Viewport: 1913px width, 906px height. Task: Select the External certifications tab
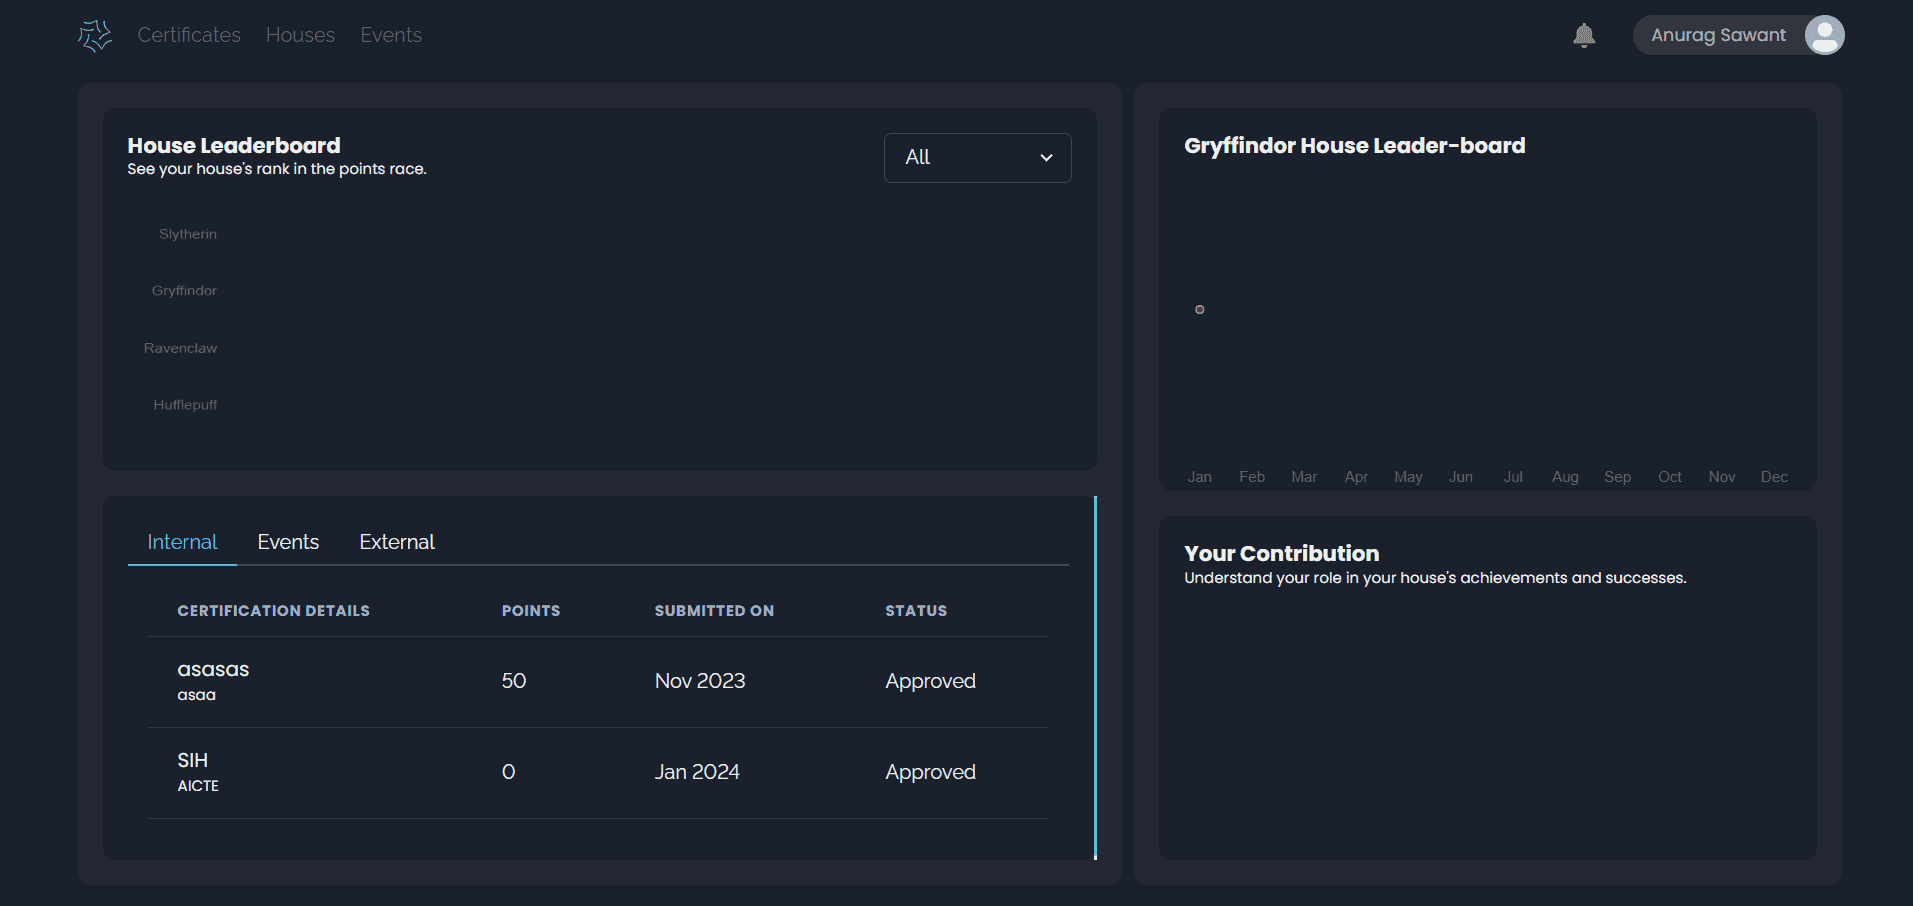(397, 542)
